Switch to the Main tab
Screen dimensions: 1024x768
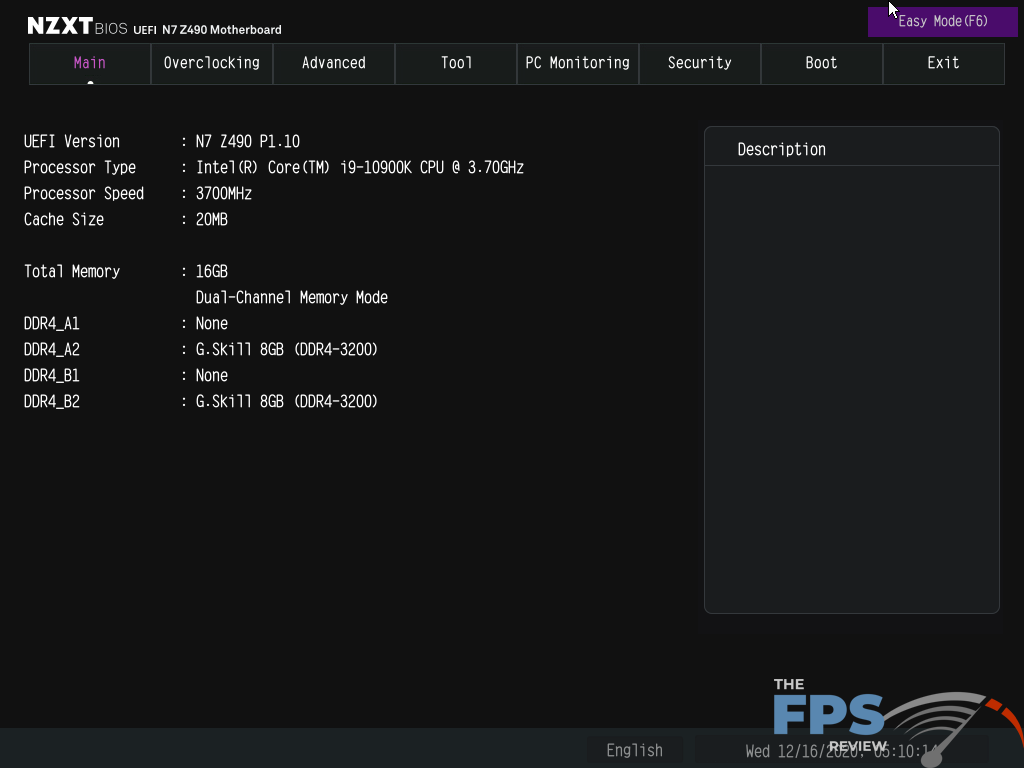(90, 63)
